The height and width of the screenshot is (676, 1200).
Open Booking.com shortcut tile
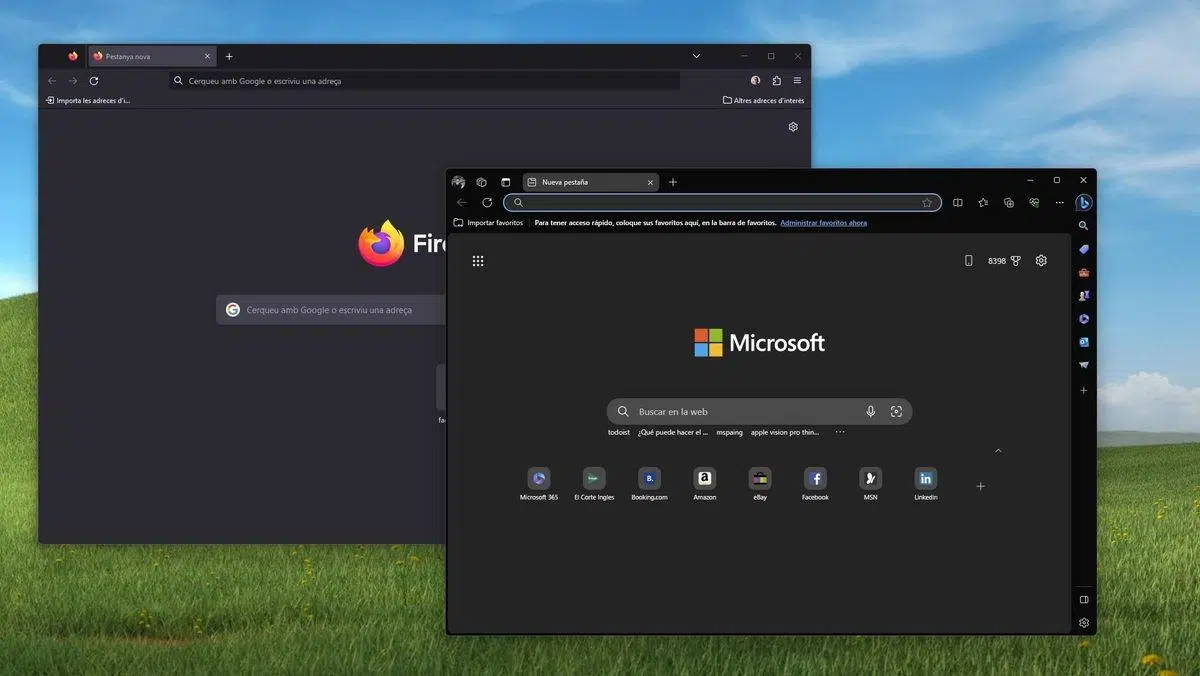point(649,478)
